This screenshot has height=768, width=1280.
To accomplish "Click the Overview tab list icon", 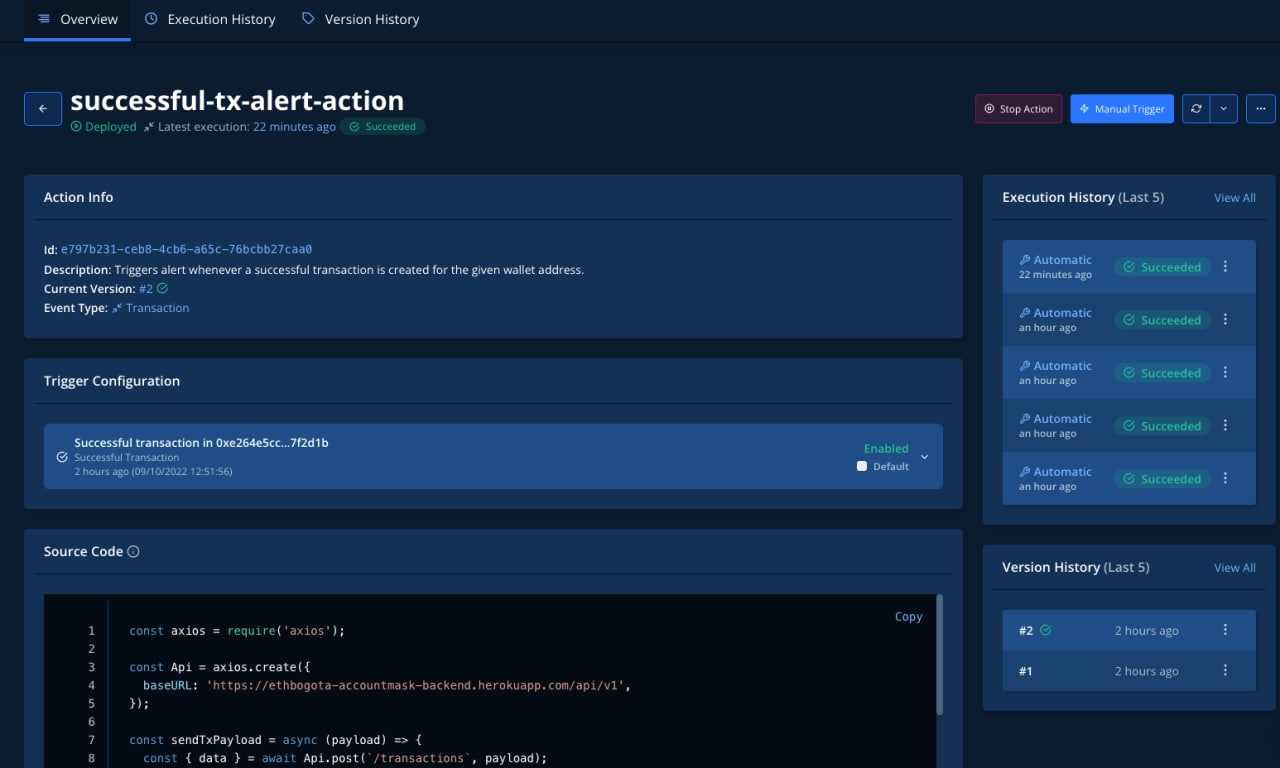I will point(44,19).
